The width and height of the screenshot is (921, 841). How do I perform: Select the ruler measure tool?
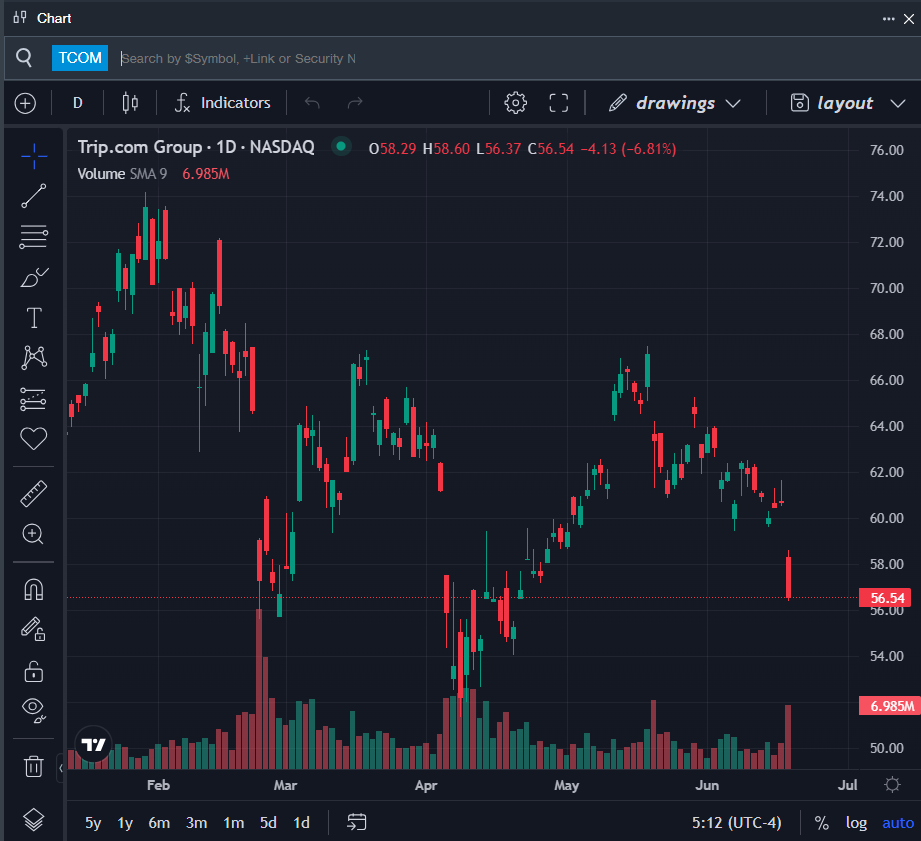[33, 493]
